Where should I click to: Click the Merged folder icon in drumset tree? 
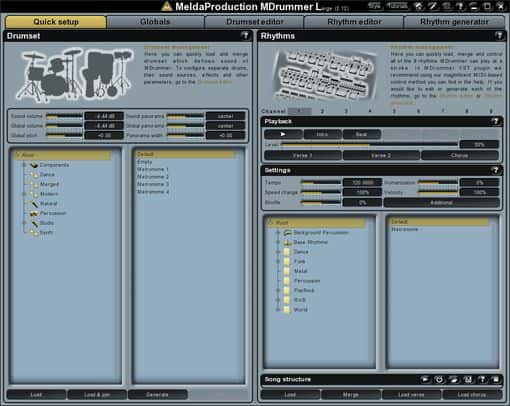[34, 184]
